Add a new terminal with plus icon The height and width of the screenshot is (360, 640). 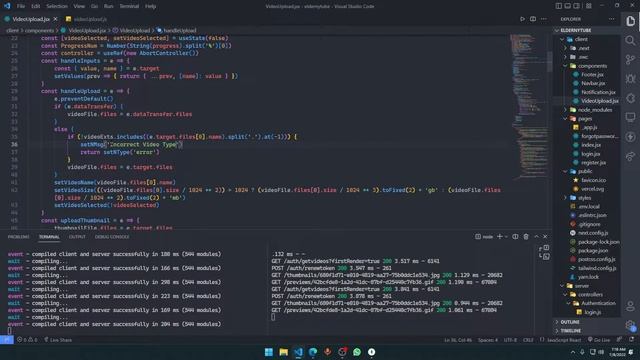coord(500,237)
